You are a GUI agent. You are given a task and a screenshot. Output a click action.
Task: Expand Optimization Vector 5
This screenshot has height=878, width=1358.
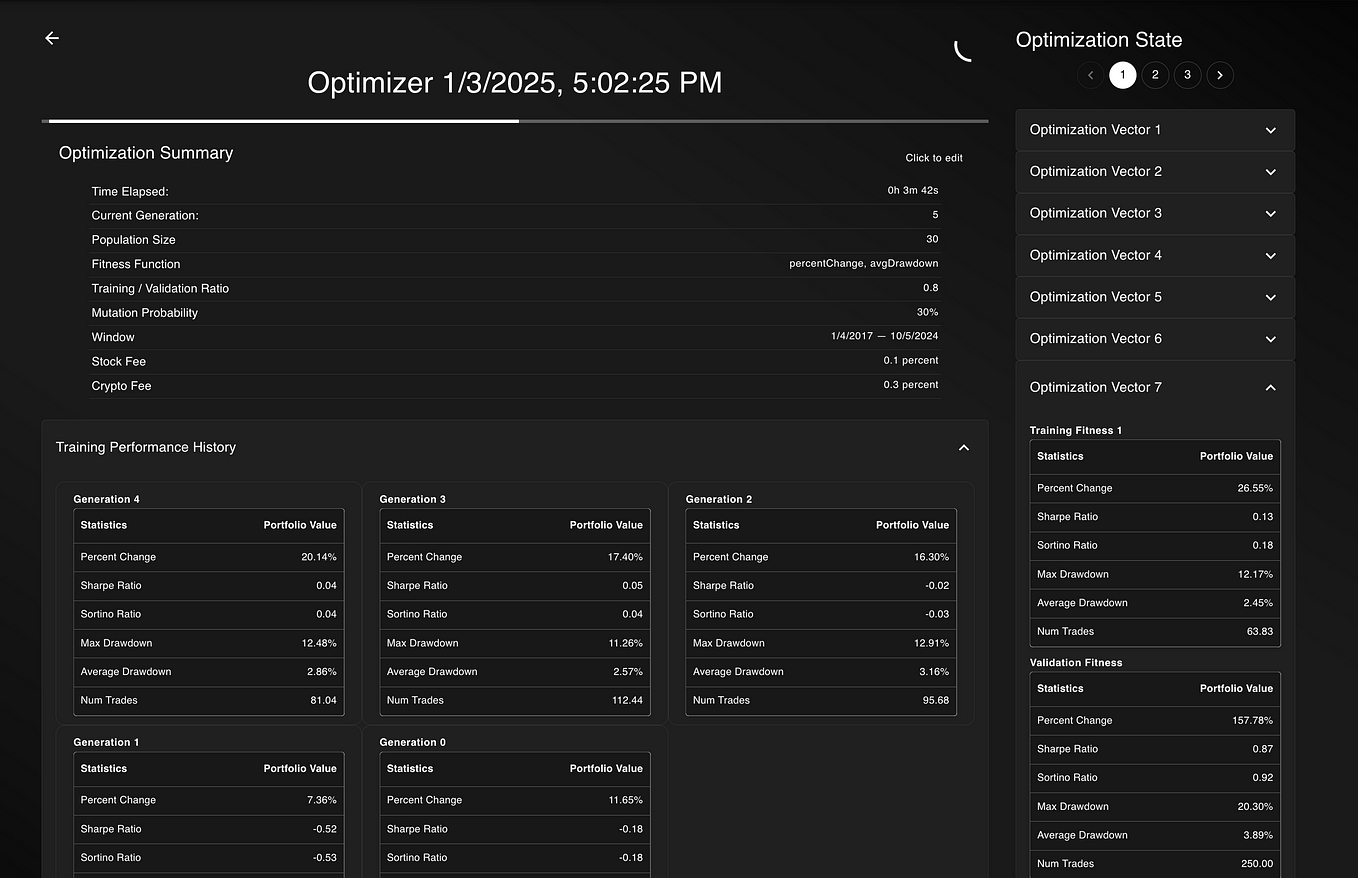click(1155, 297)
